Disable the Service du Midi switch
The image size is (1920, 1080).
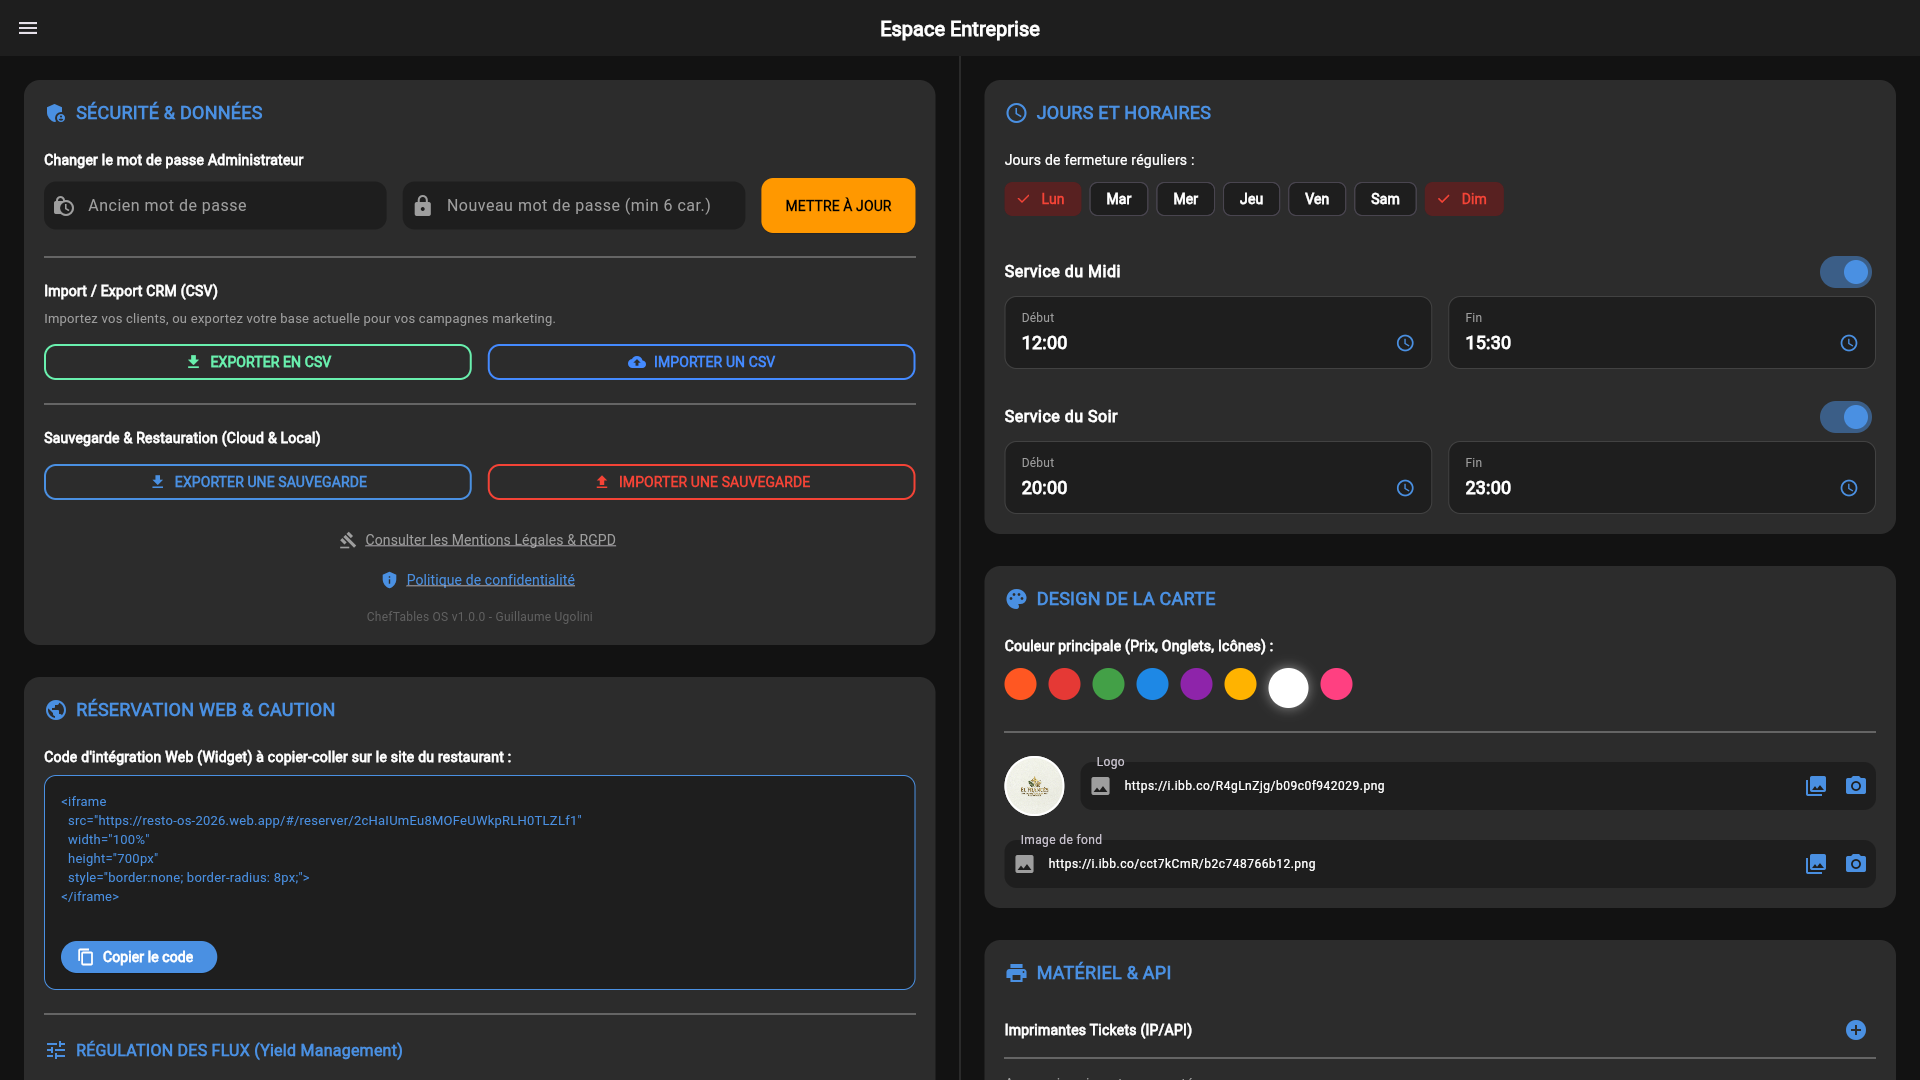click(x=1846, y=272)
